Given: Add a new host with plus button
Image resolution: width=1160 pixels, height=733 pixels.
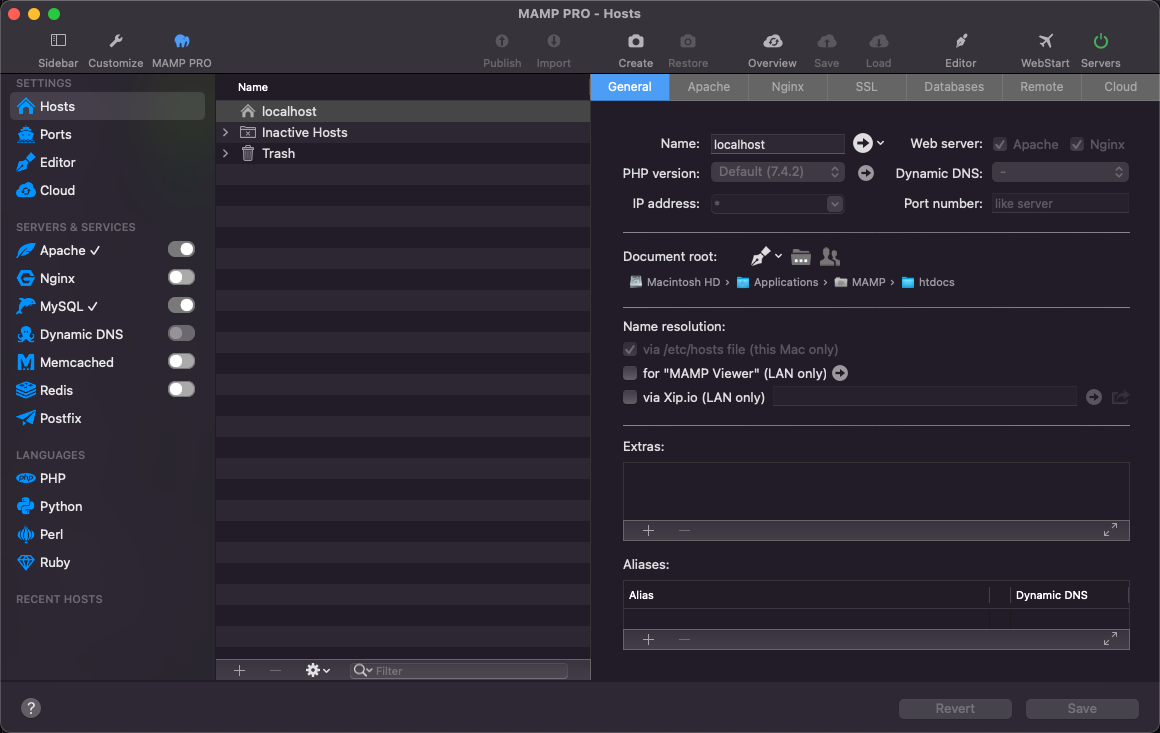Looking at the screenshot, I should [x=240, y=671].
